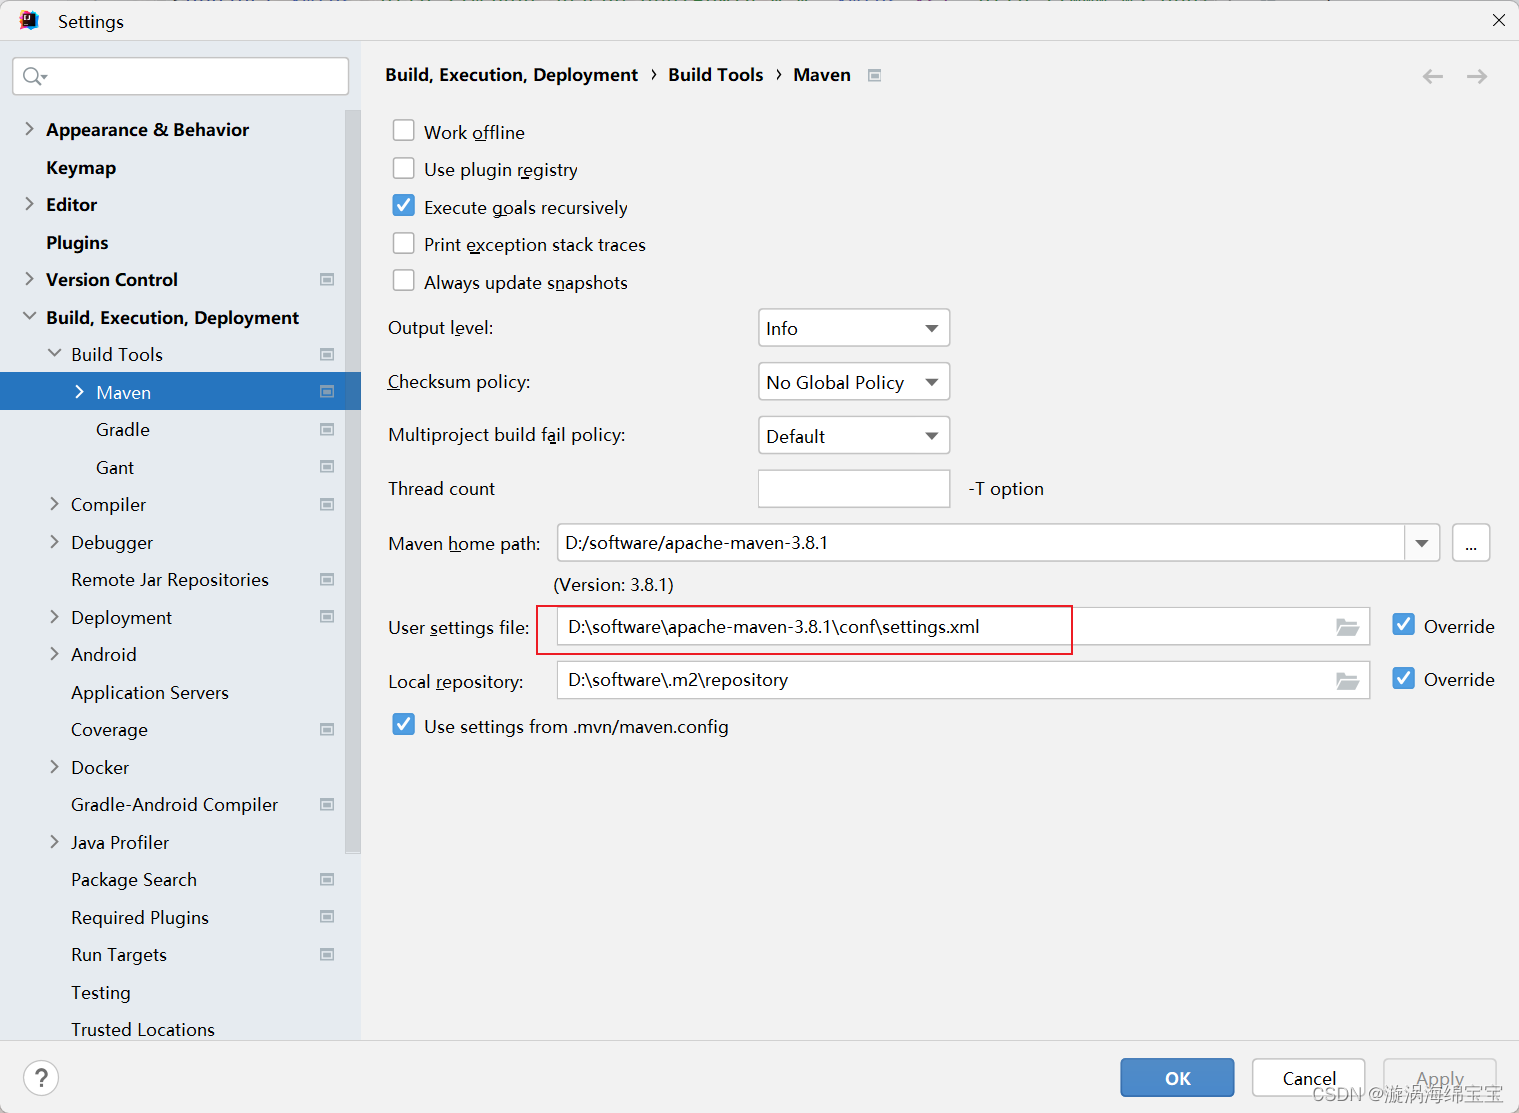Enable the Work offline checkbox
Screen dimensions: 1519x1113
[403, 130]
